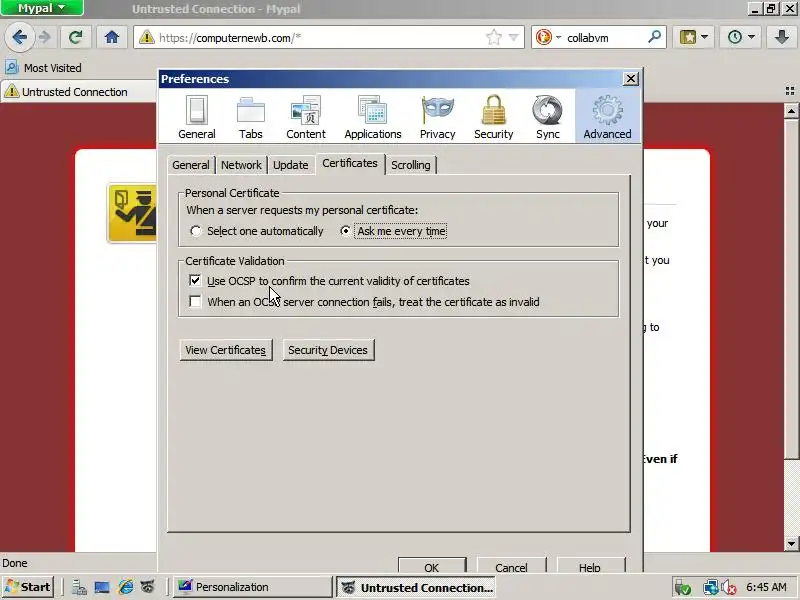Viewport: 800px width, 600px height.
Task: Open the General preferences pane icon
Action: pos(196,116)
